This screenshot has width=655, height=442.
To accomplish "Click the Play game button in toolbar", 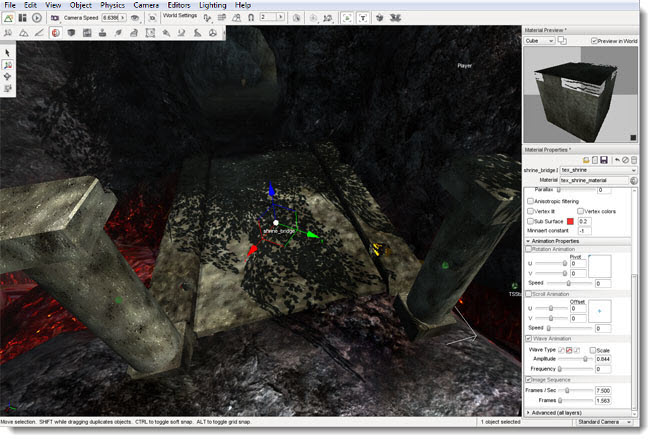I will 37,18.
